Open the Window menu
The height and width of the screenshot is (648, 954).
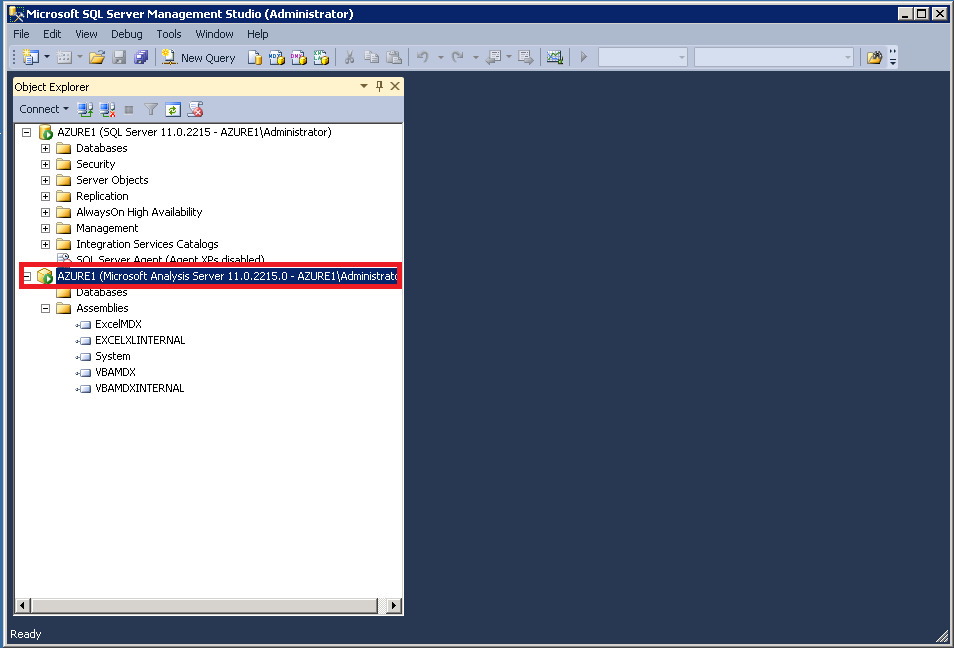[214, 34]
